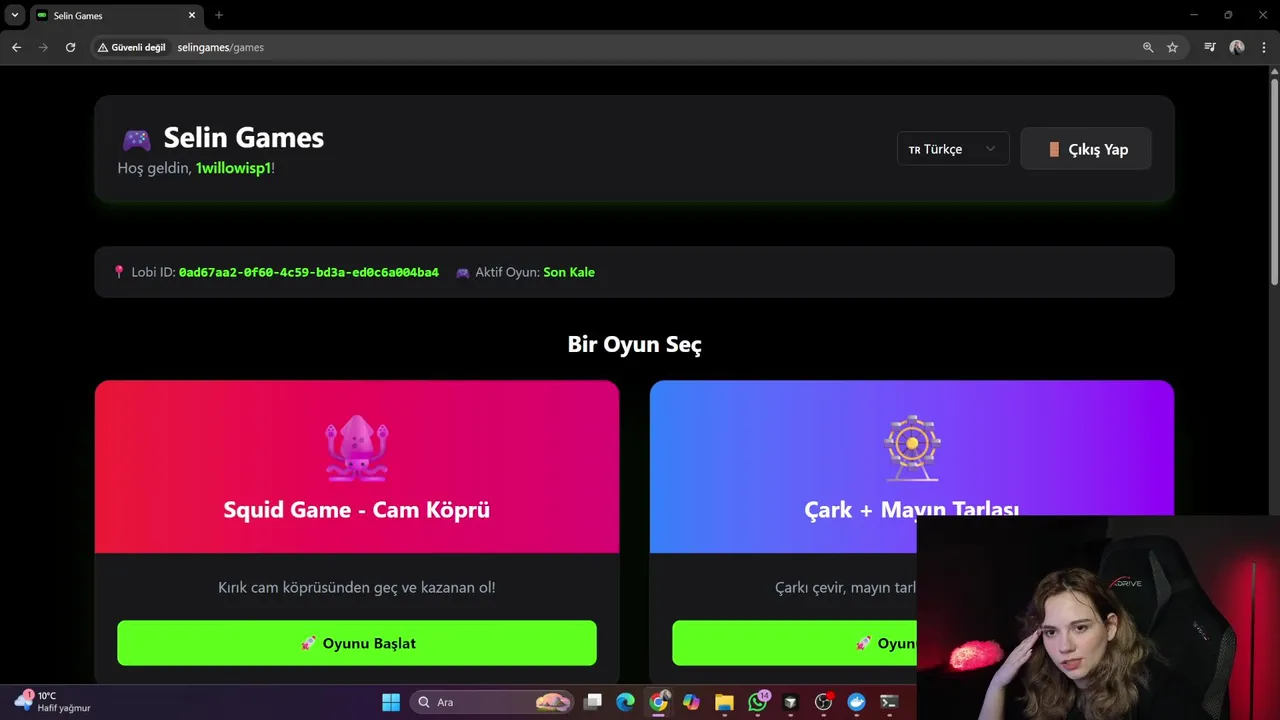The image size is (1280, 720).
Task: Click the Aktif Oyun 'Son Kale' text
Action: coord(569,272)
